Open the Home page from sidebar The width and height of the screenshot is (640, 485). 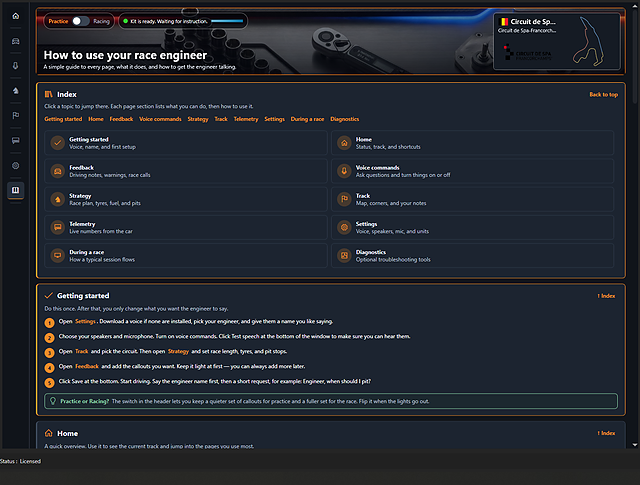pos(16,16)
